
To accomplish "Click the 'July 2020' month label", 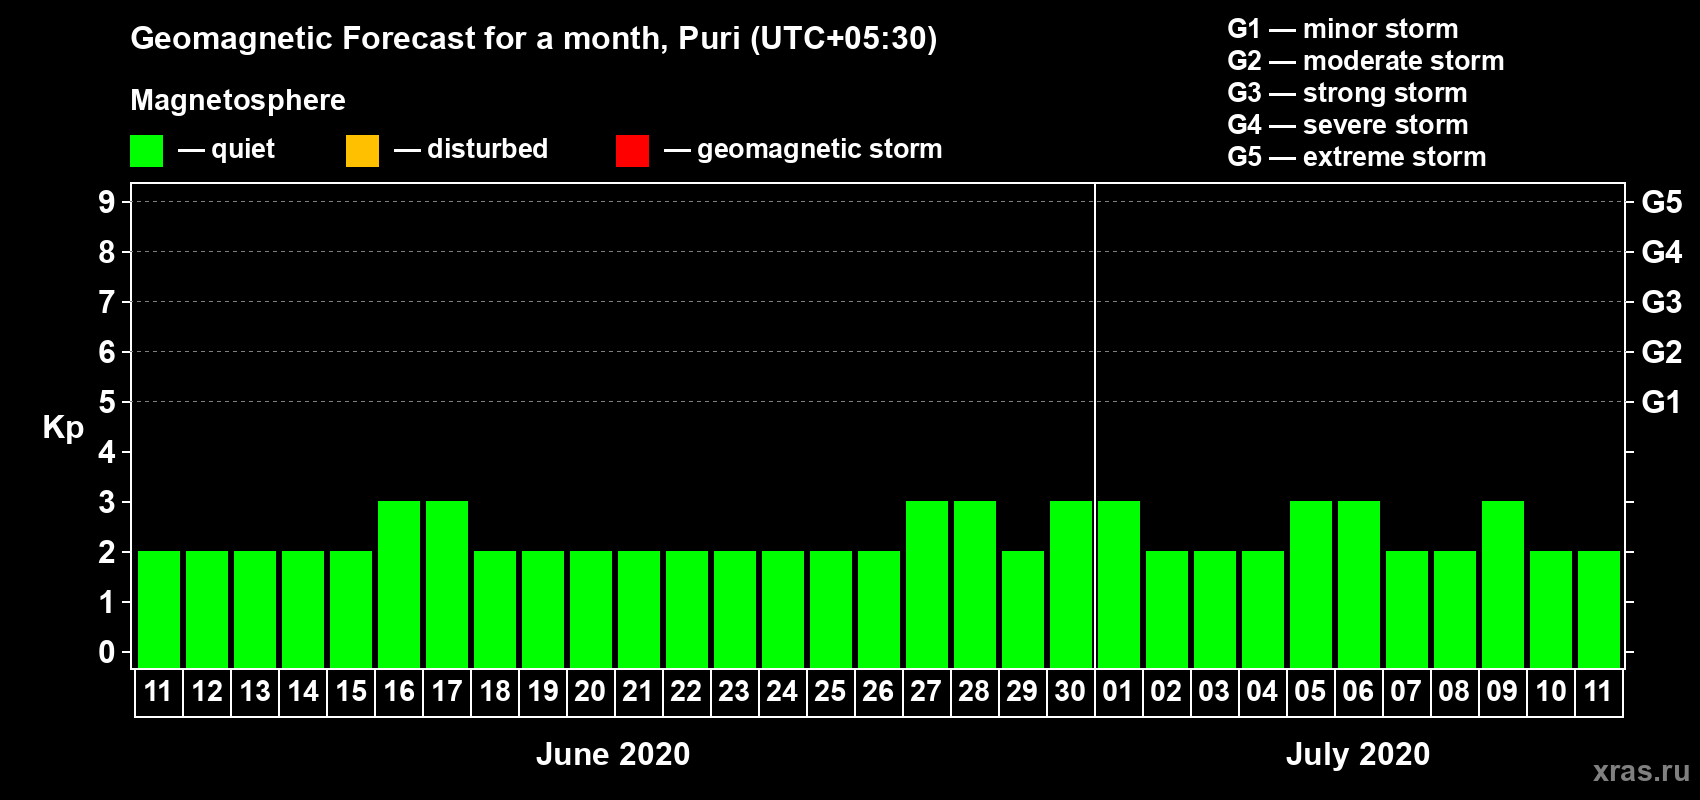I will point(1358,754).
